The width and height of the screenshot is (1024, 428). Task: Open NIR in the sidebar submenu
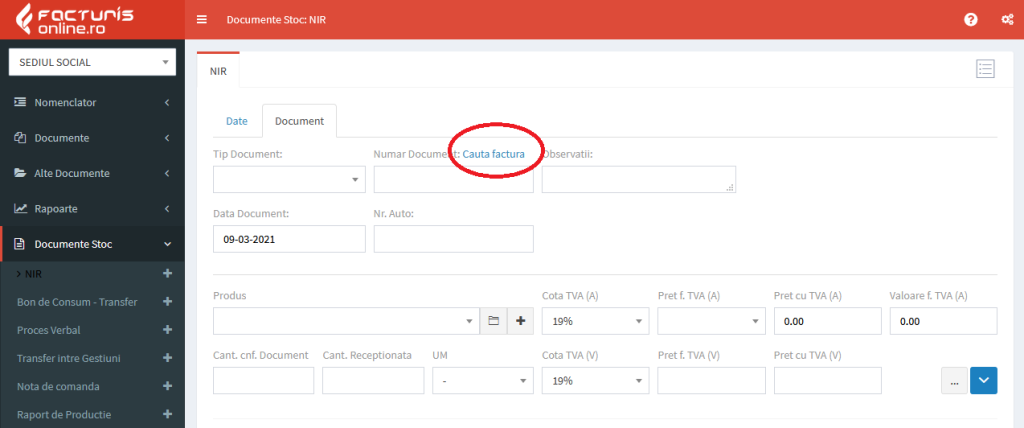(x=33, y=274)
